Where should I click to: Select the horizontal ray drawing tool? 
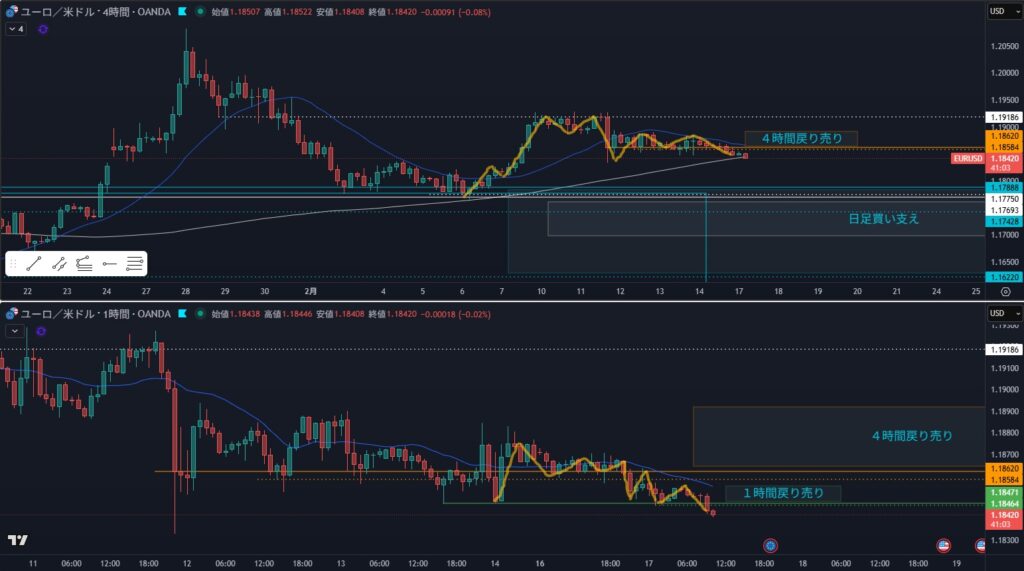point(109,264)
